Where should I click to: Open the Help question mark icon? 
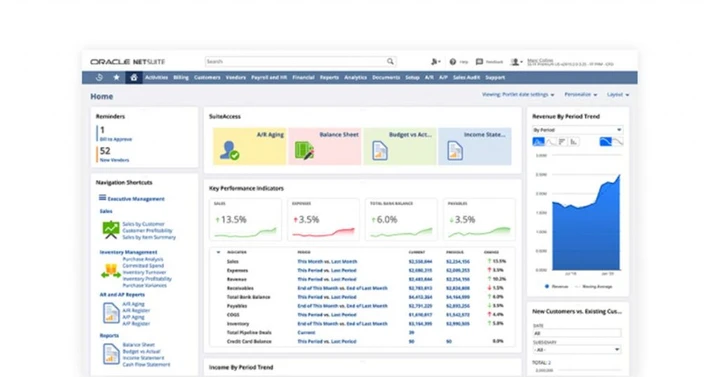click(x=453, y=62)
